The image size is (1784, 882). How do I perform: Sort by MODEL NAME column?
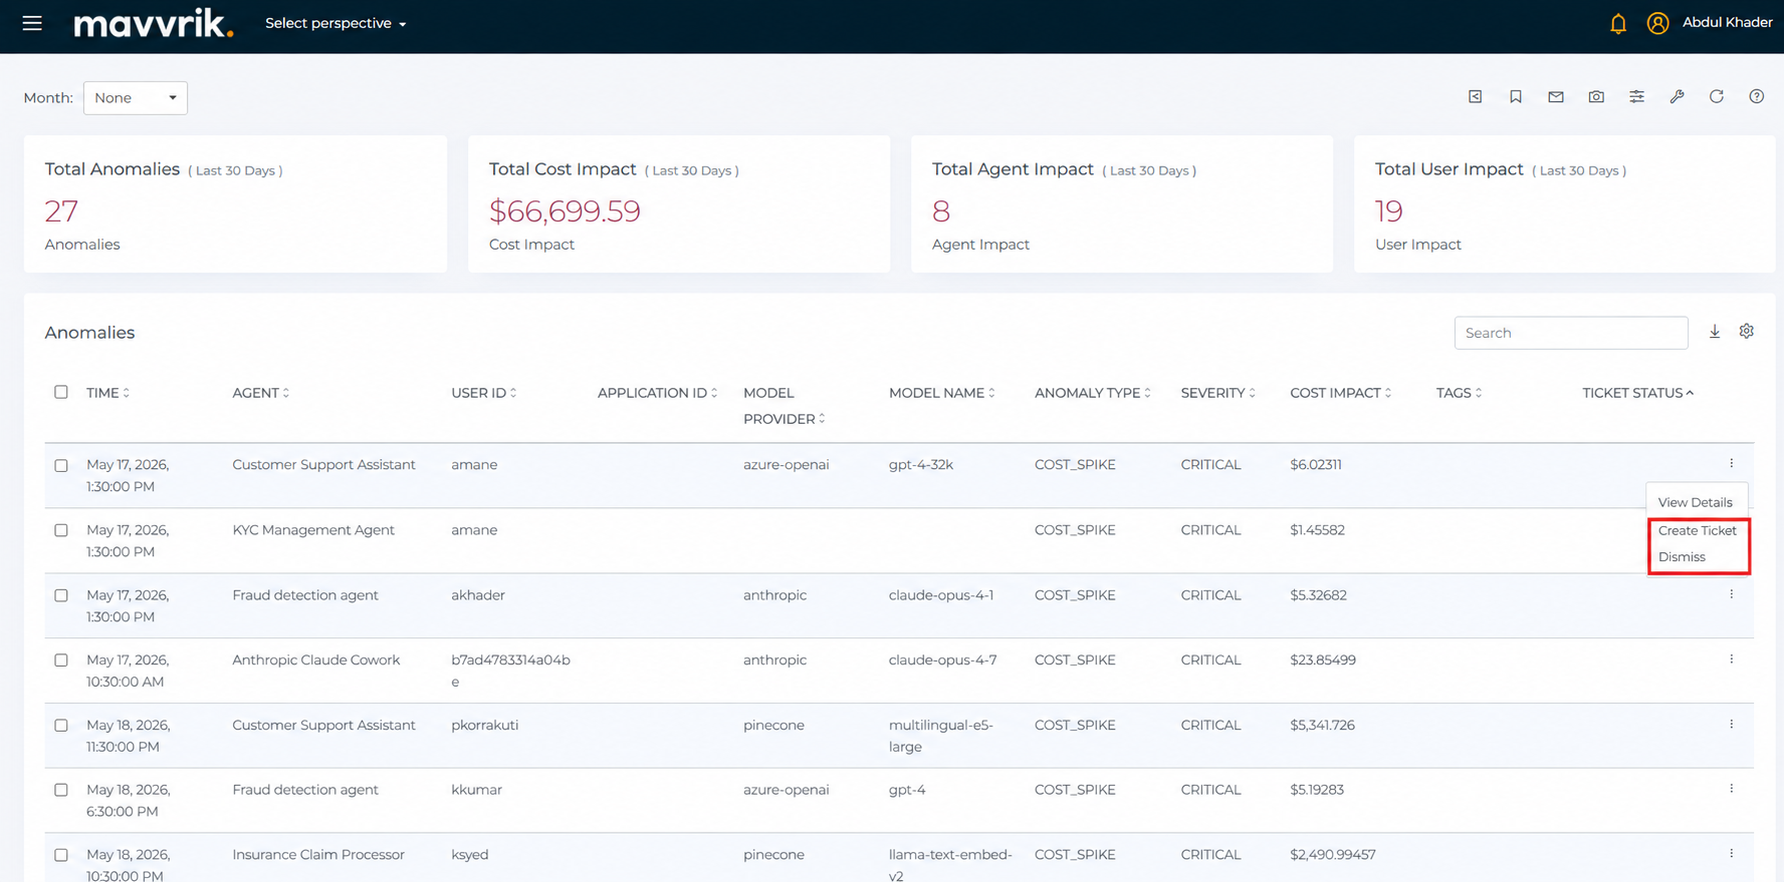(942, 393)
